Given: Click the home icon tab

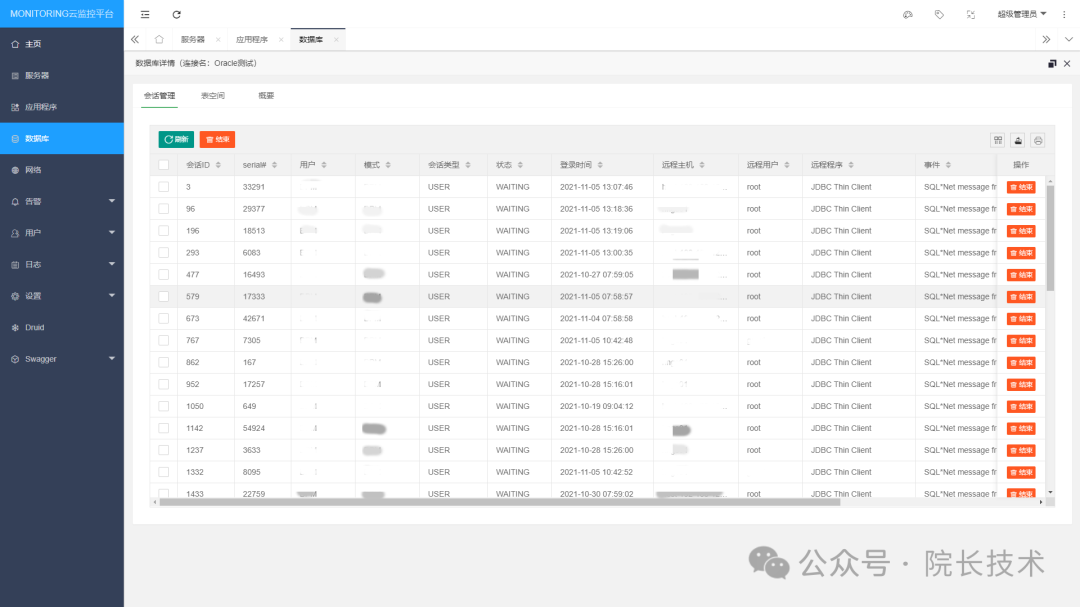Looking at the screenshot, I should coord(159,39).
